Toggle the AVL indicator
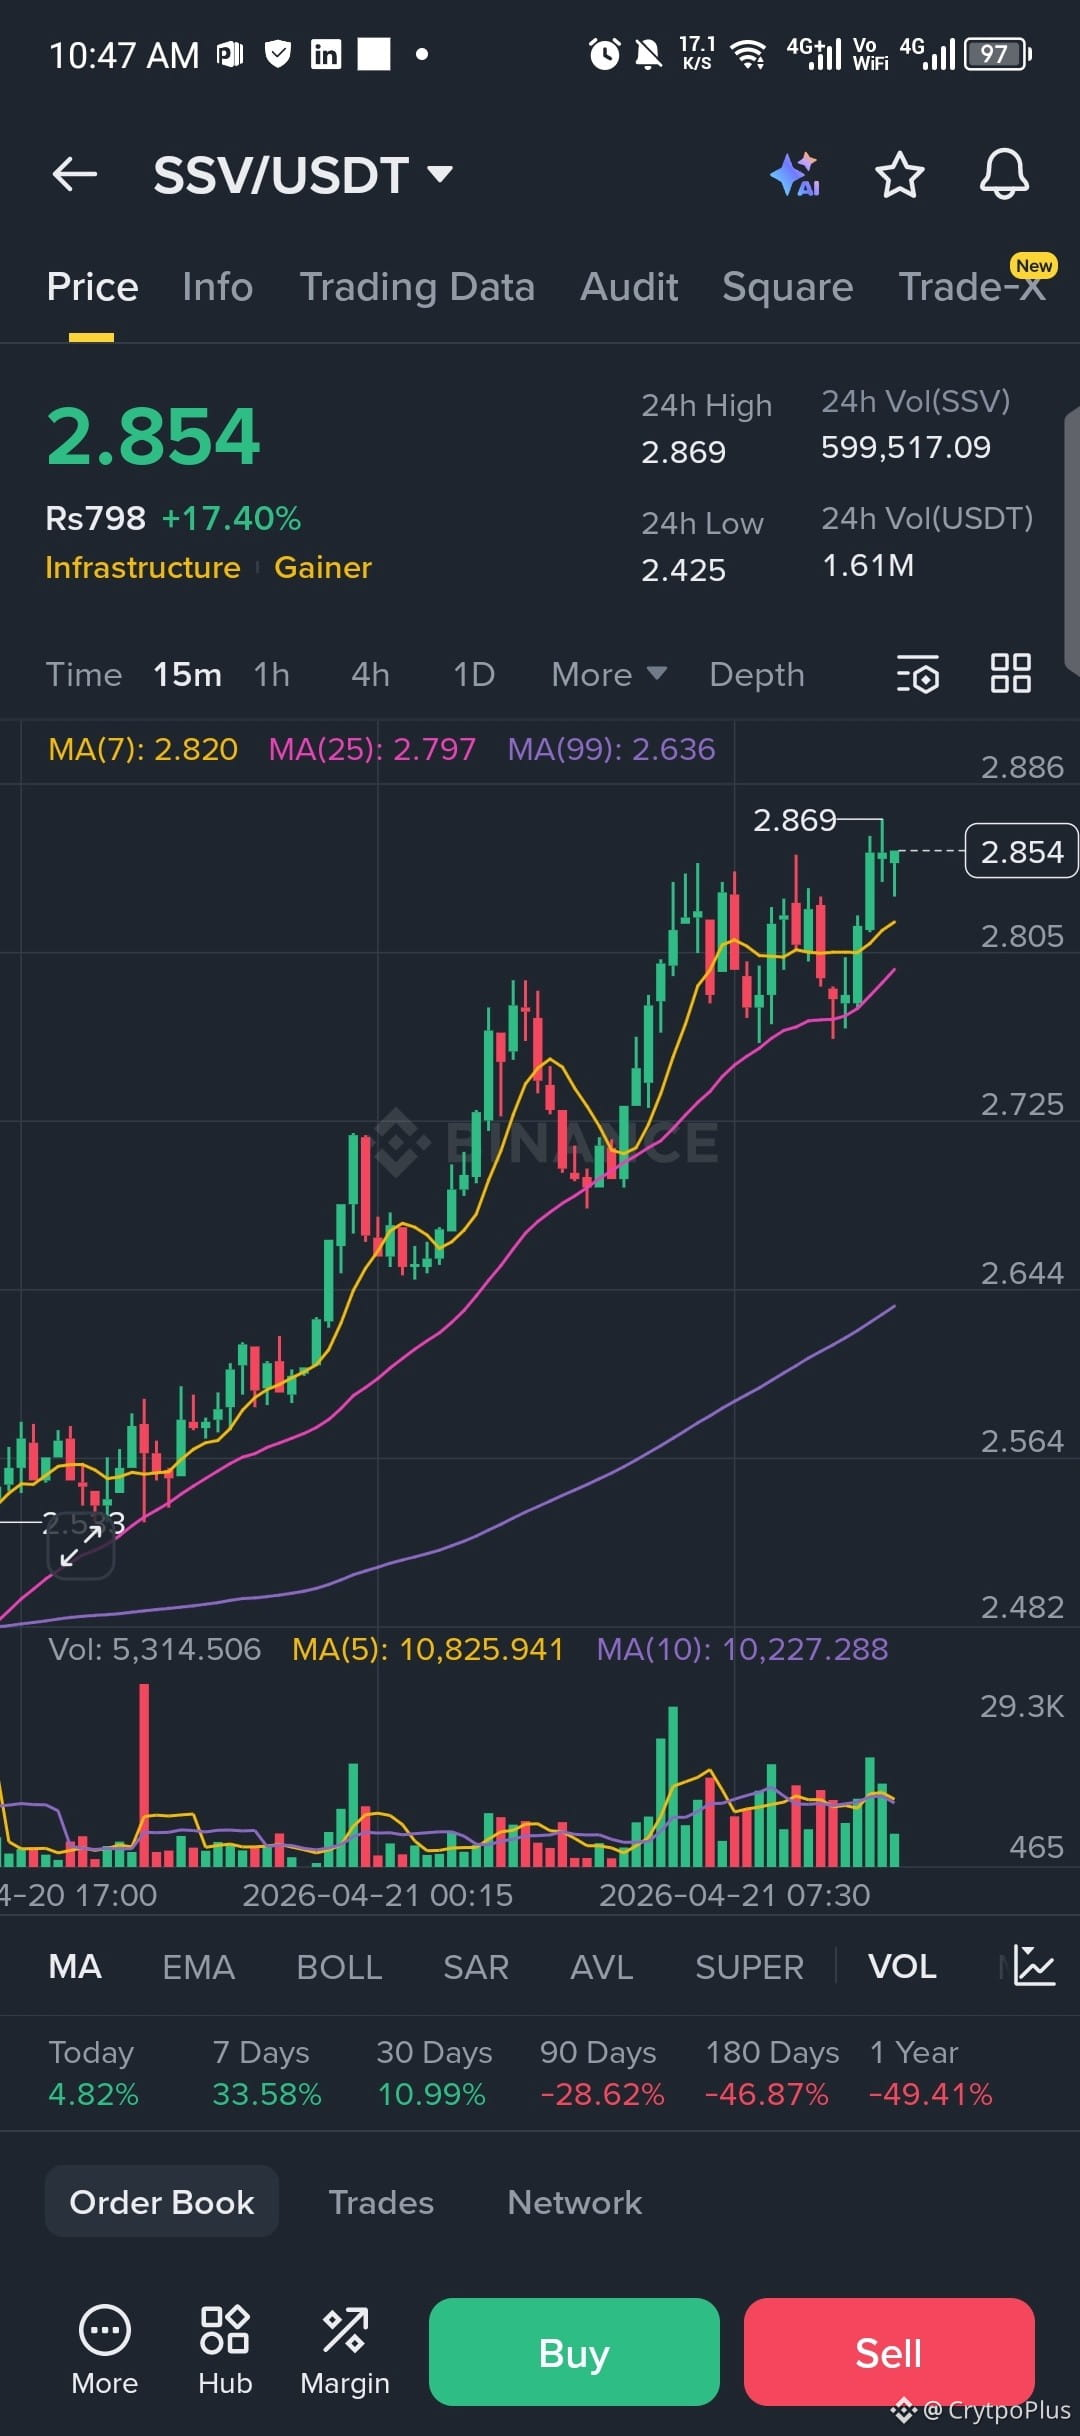The height and width of the screenshot is (2436, 1080). pos(602,1966)
